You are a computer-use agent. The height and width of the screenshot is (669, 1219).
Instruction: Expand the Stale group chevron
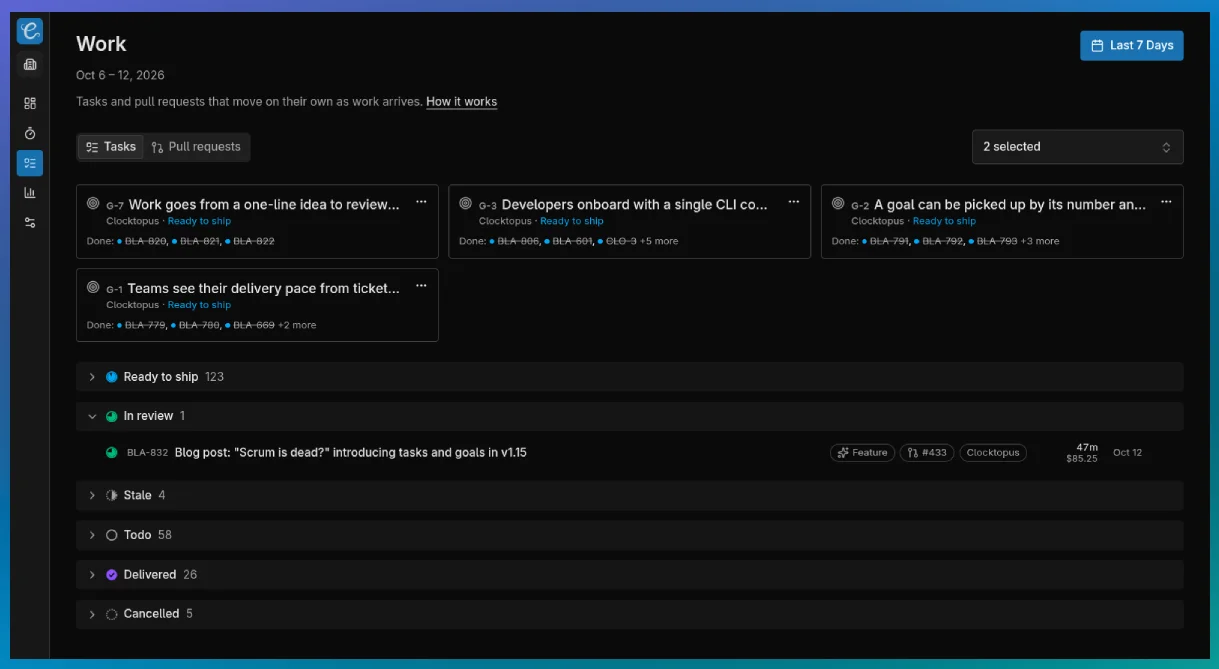(x=92, y=495)
